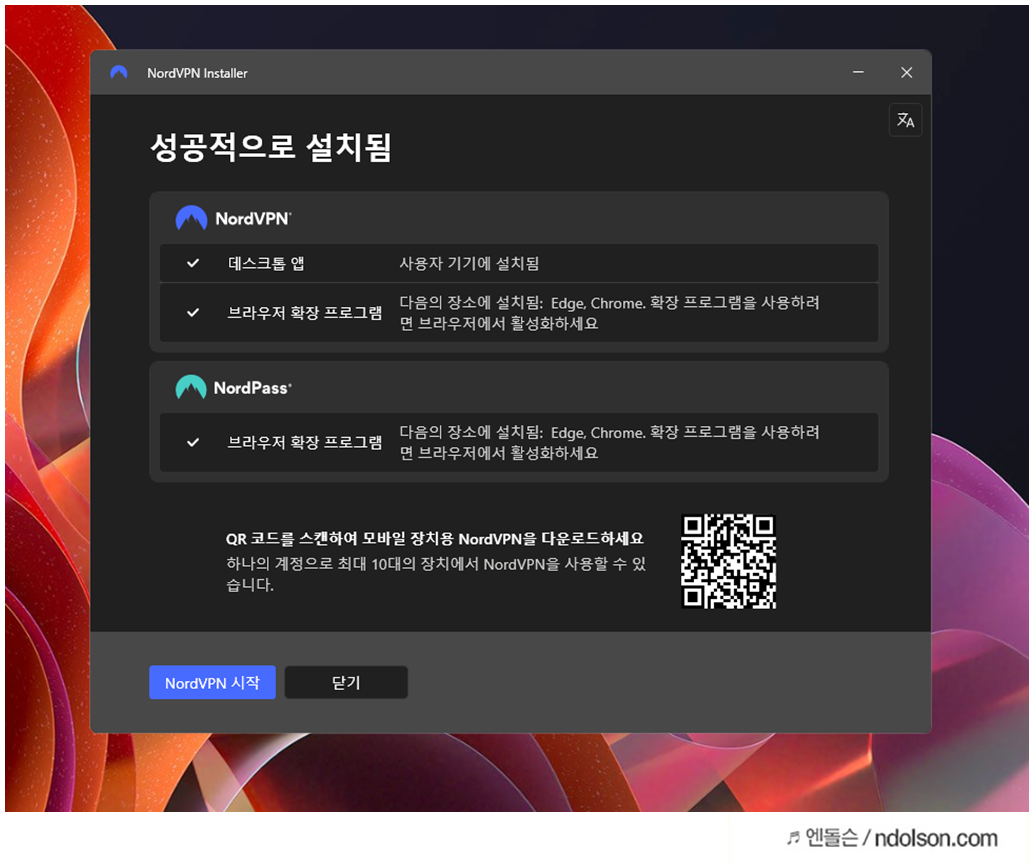The width and height of the screenshot is (1034, 864).
Task: Click checkmark beside 데스크톱 앱
Action: 193,263
